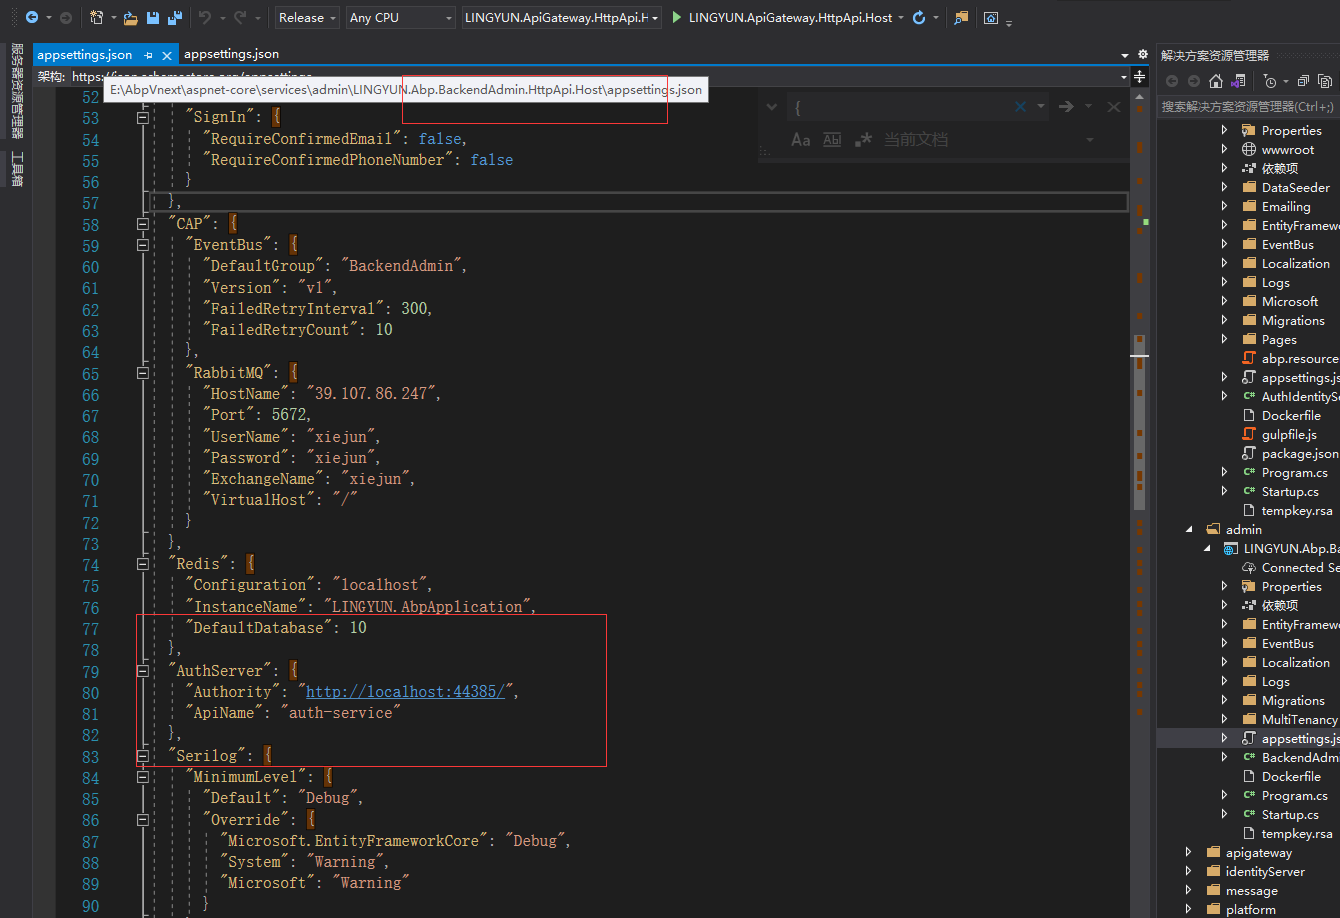Viewport: 1340px width, 918px height.
Task: Collapse all nodes in Solution Explorer
Action: (1304, 80)
